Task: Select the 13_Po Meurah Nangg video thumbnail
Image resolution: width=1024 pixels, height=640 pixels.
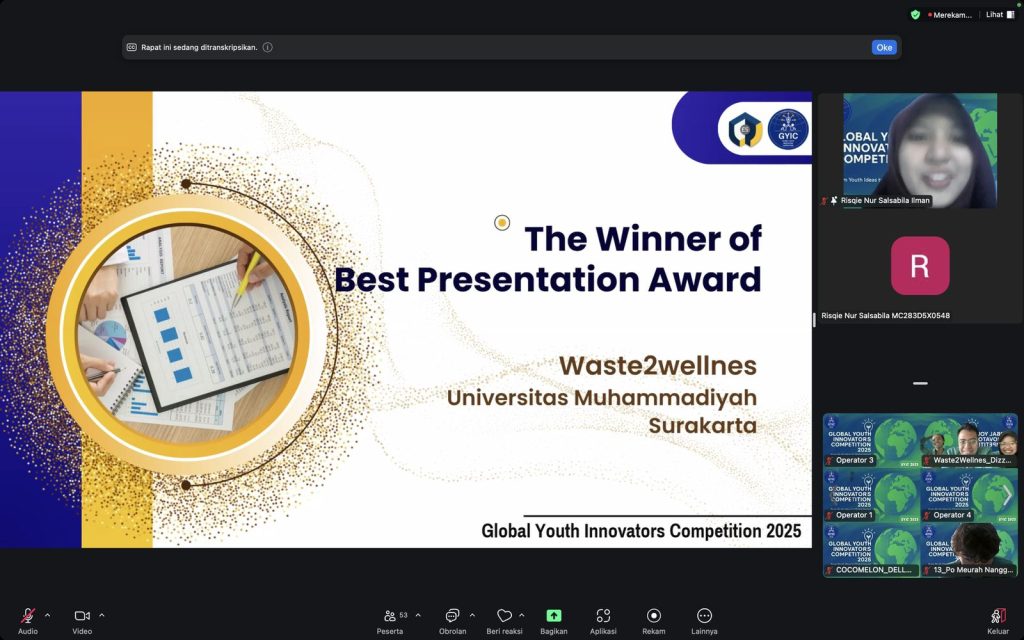Action: tap(969, 550)
